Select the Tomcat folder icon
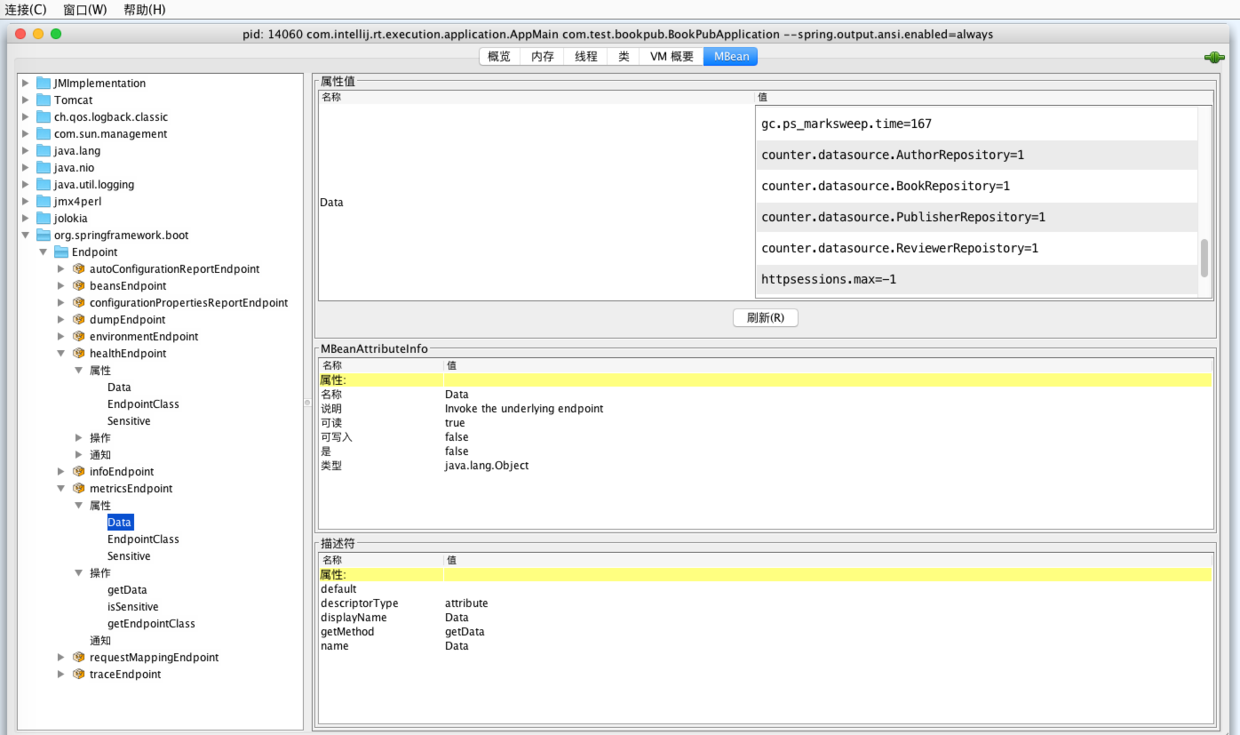Viewport: 1240px width, 735px height. 43,100
